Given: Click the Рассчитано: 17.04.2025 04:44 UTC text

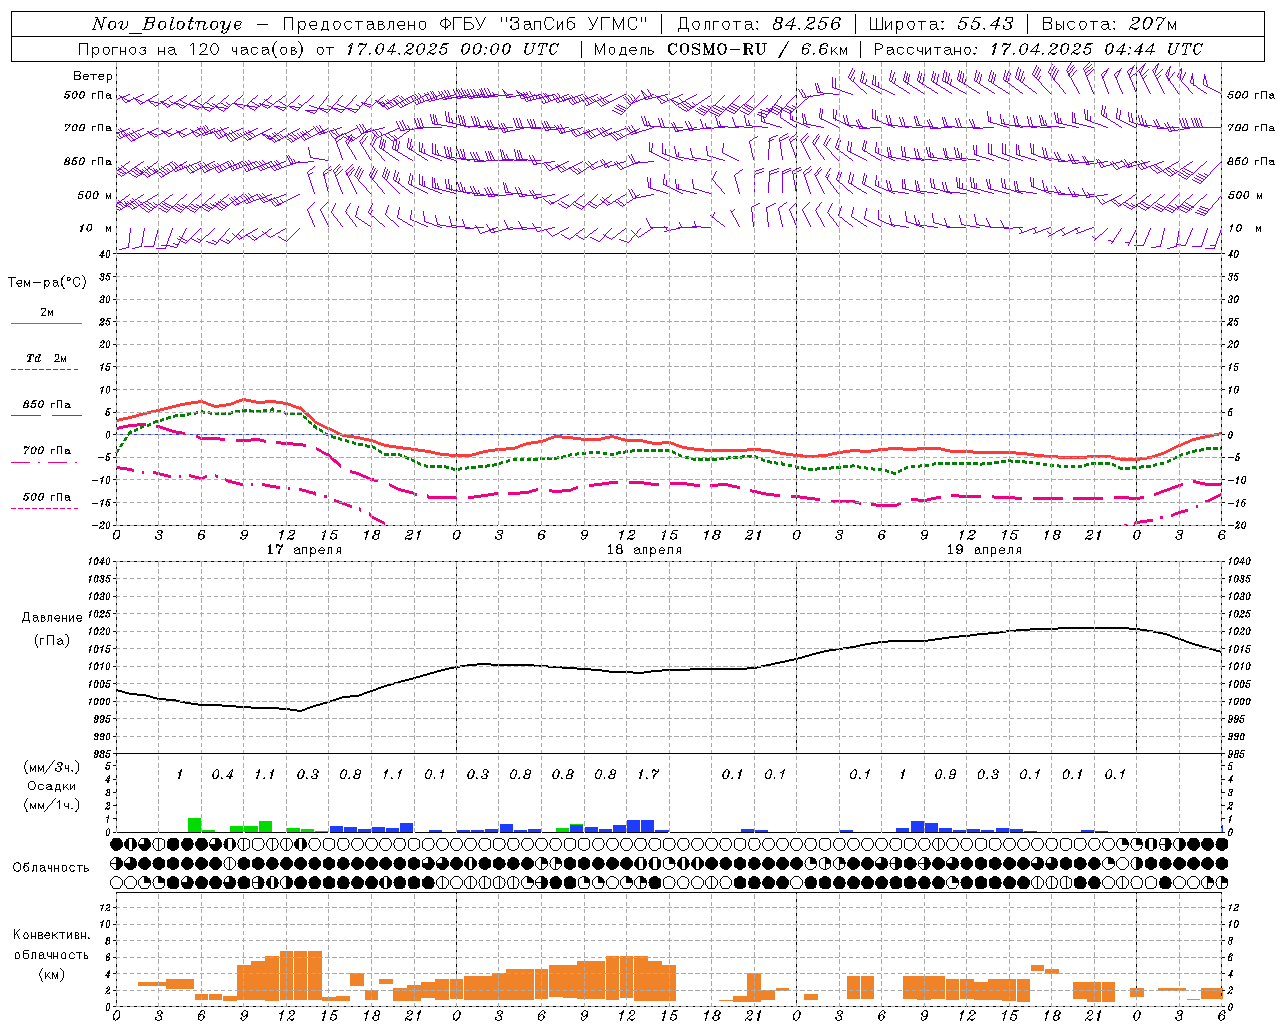Looking at the screenshot, I should 1038,49.
